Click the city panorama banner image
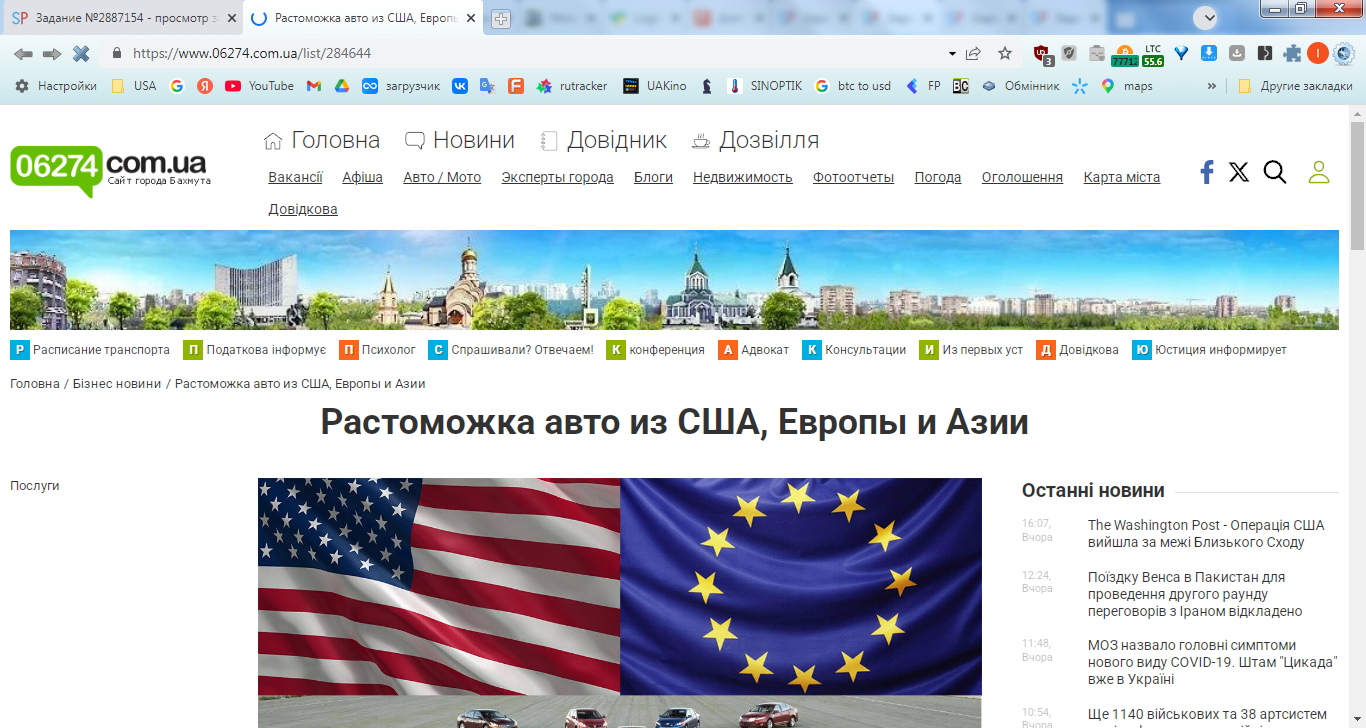 point(674,280)
